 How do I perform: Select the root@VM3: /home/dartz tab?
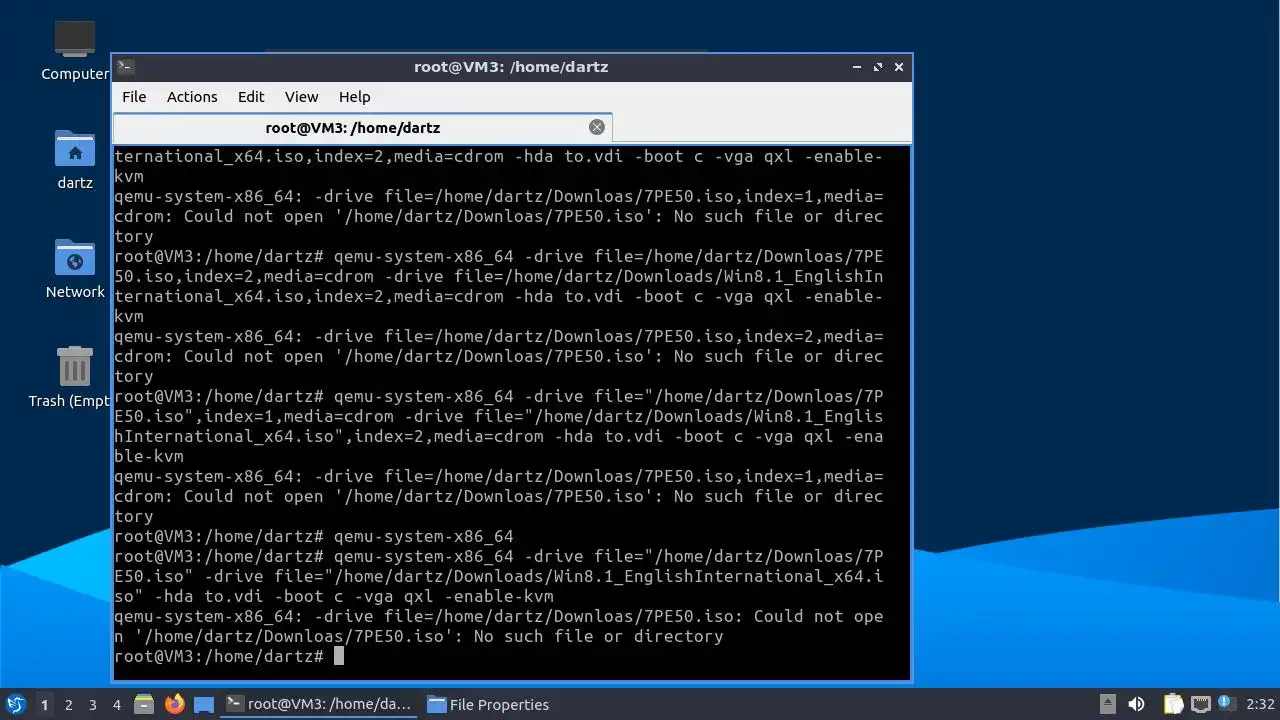[362, 127]
